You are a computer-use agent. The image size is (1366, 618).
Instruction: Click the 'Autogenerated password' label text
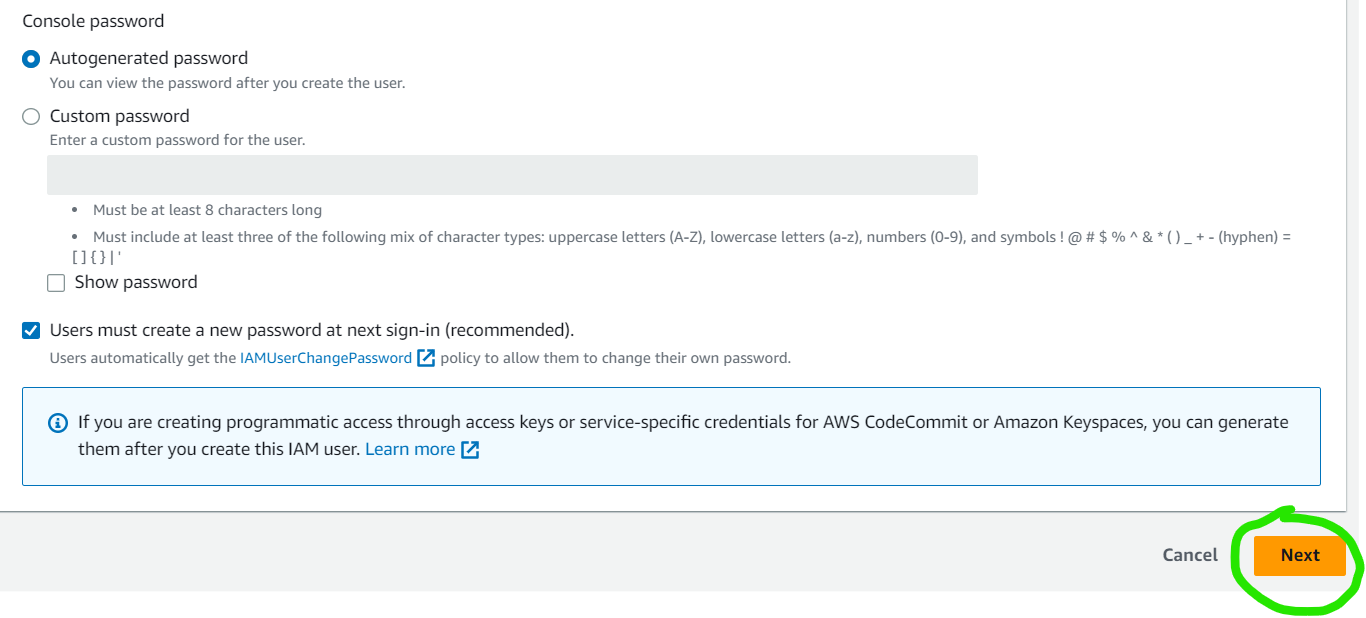[149, 58]
